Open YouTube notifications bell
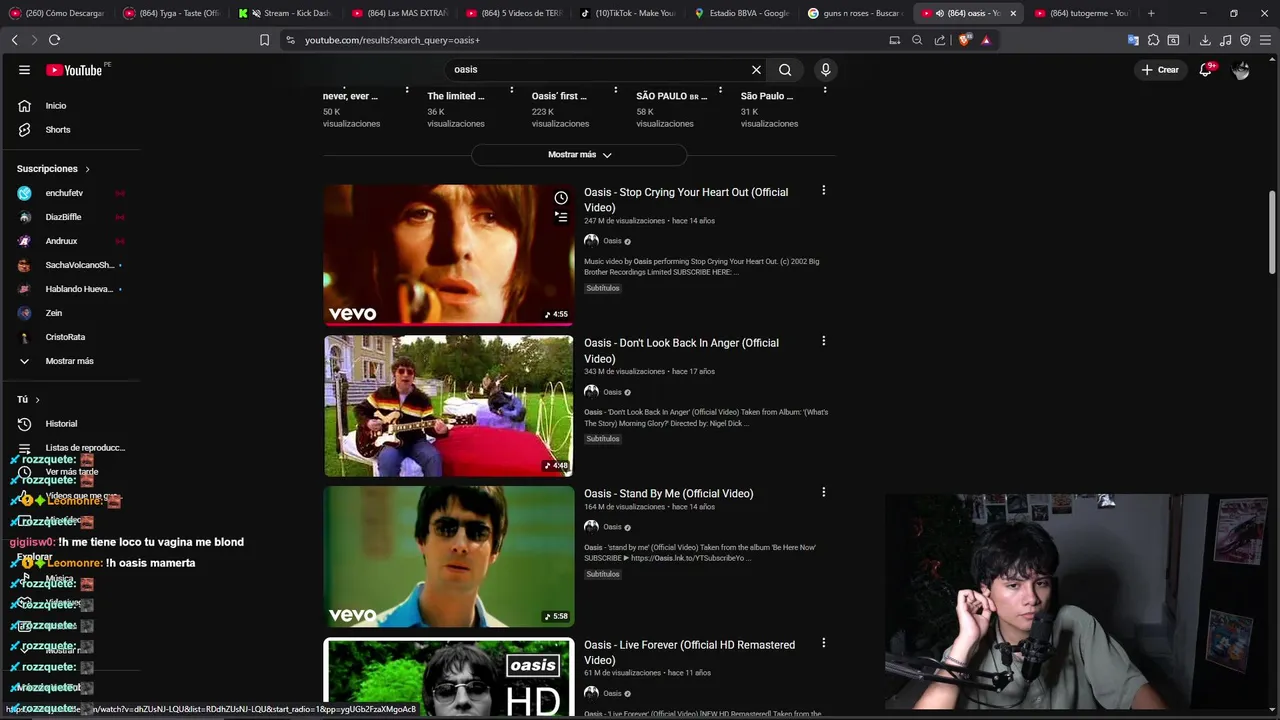The height and width of the screenshot is (720, 1280). coord(1206,70)
